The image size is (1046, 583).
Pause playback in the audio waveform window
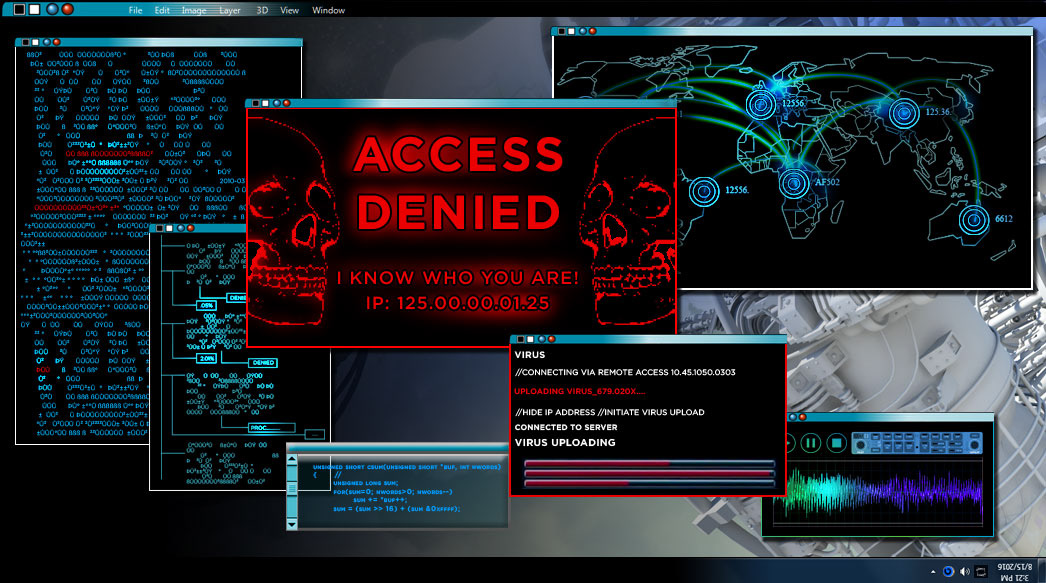[x=811, y=443]
